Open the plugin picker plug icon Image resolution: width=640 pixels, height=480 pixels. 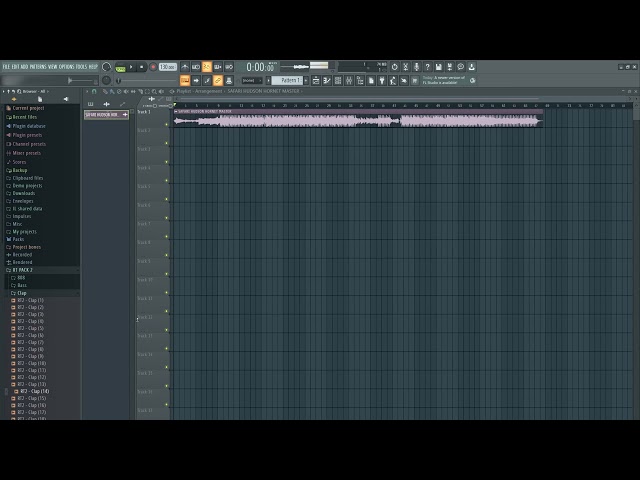382,80
